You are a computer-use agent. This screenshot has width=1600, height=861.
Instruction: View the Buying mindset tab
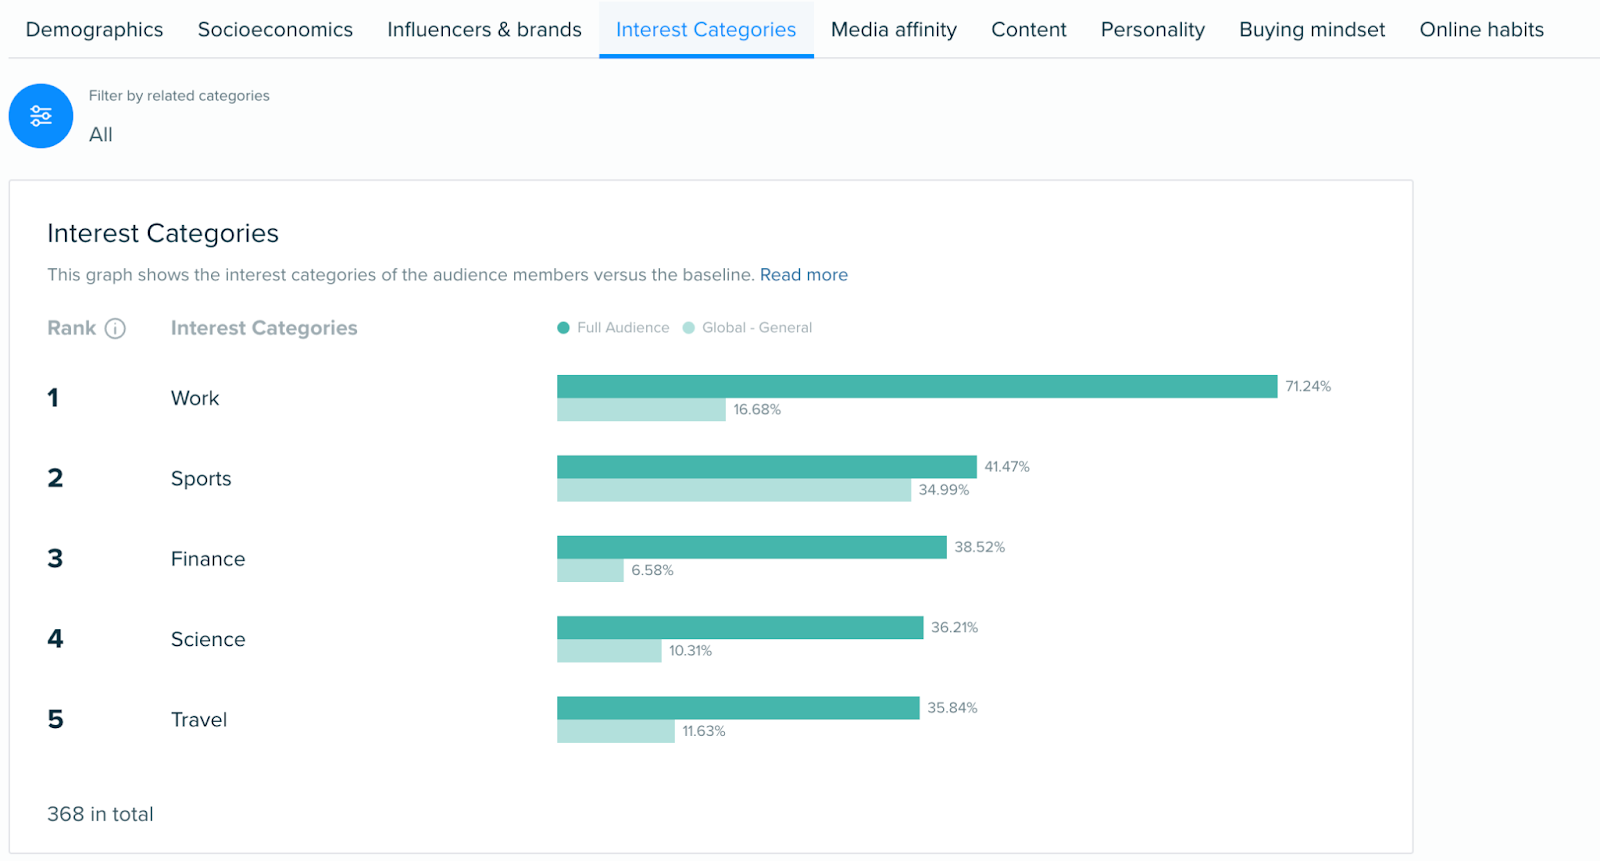pos(1312,30)
